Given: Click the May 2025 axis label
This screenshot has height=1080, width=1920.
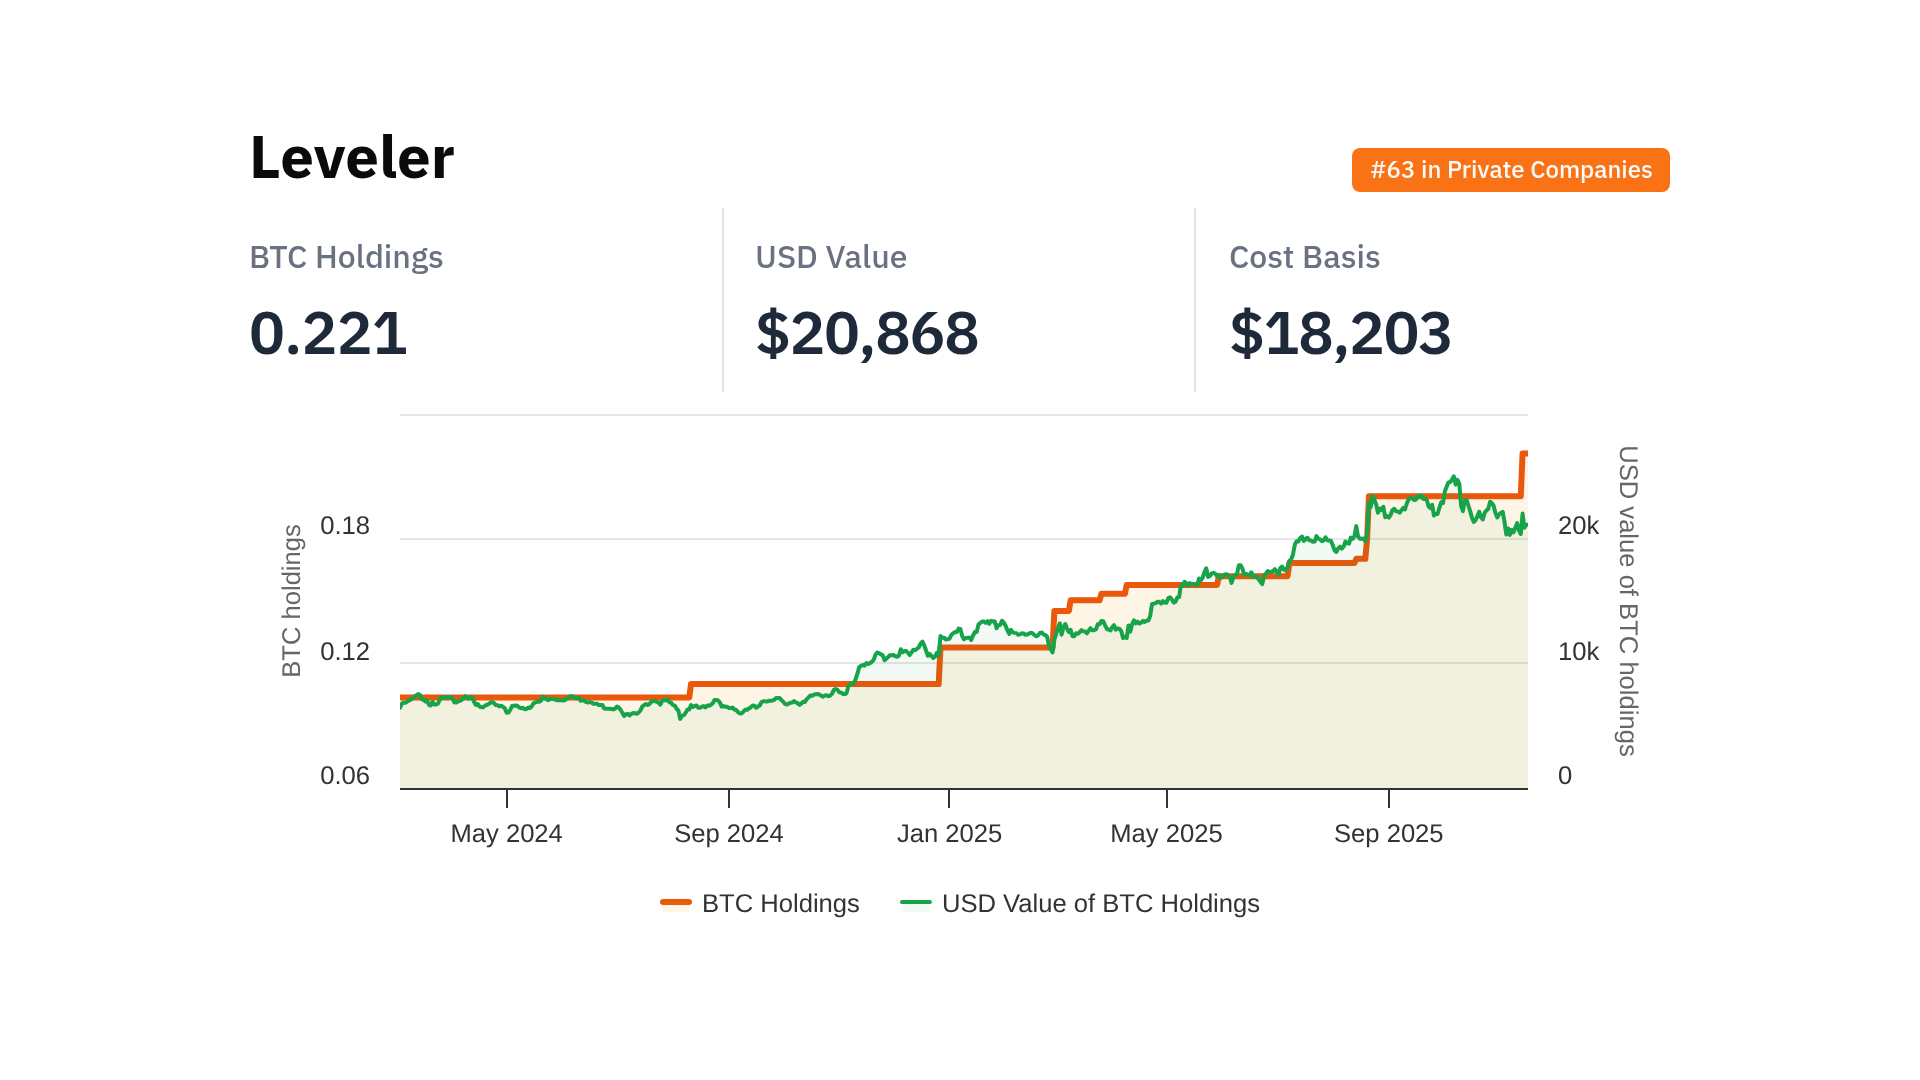Looking at the screenshot, I should (x=1166, y=833).
